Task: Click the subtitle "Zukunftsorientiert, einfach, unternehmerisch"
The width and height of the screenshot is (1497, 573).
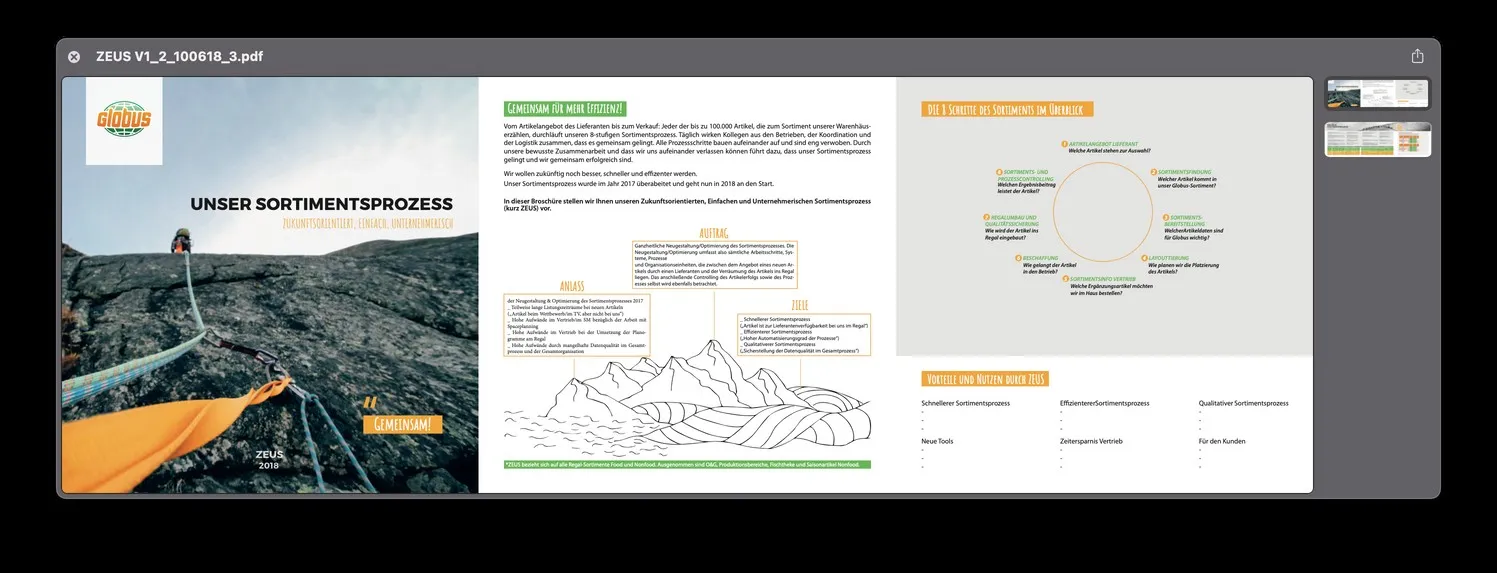Action: pos(368,224)
